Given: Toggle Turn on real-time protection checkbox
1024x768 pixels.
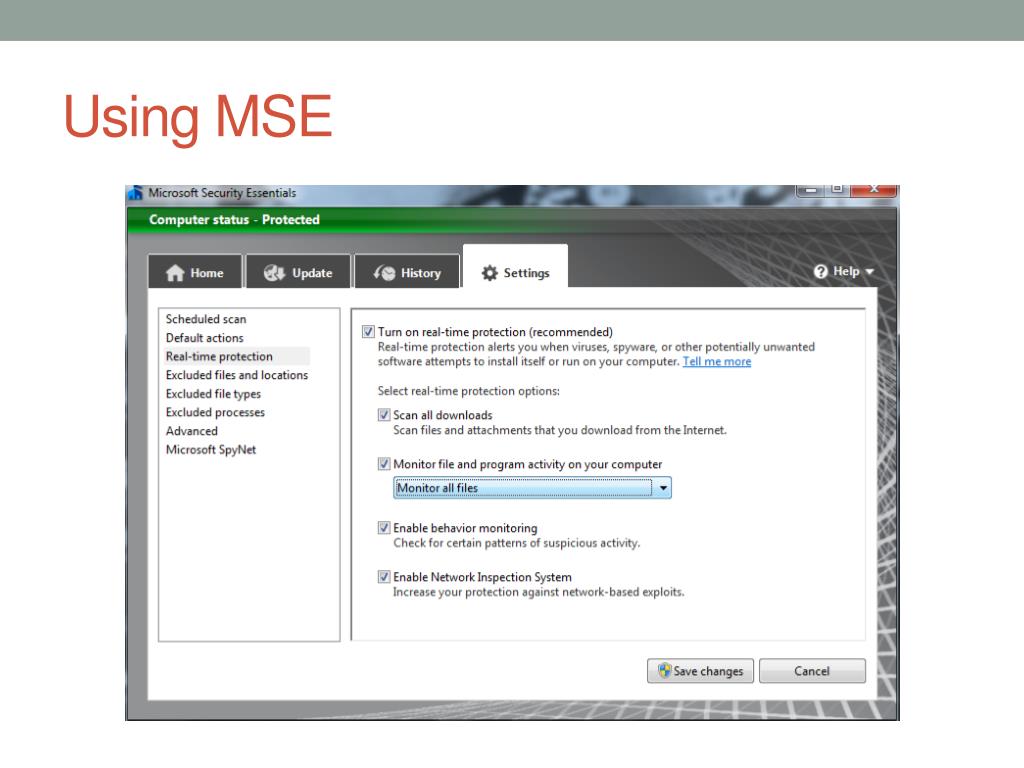Looking at the screenshot, I should coord(368,332).
